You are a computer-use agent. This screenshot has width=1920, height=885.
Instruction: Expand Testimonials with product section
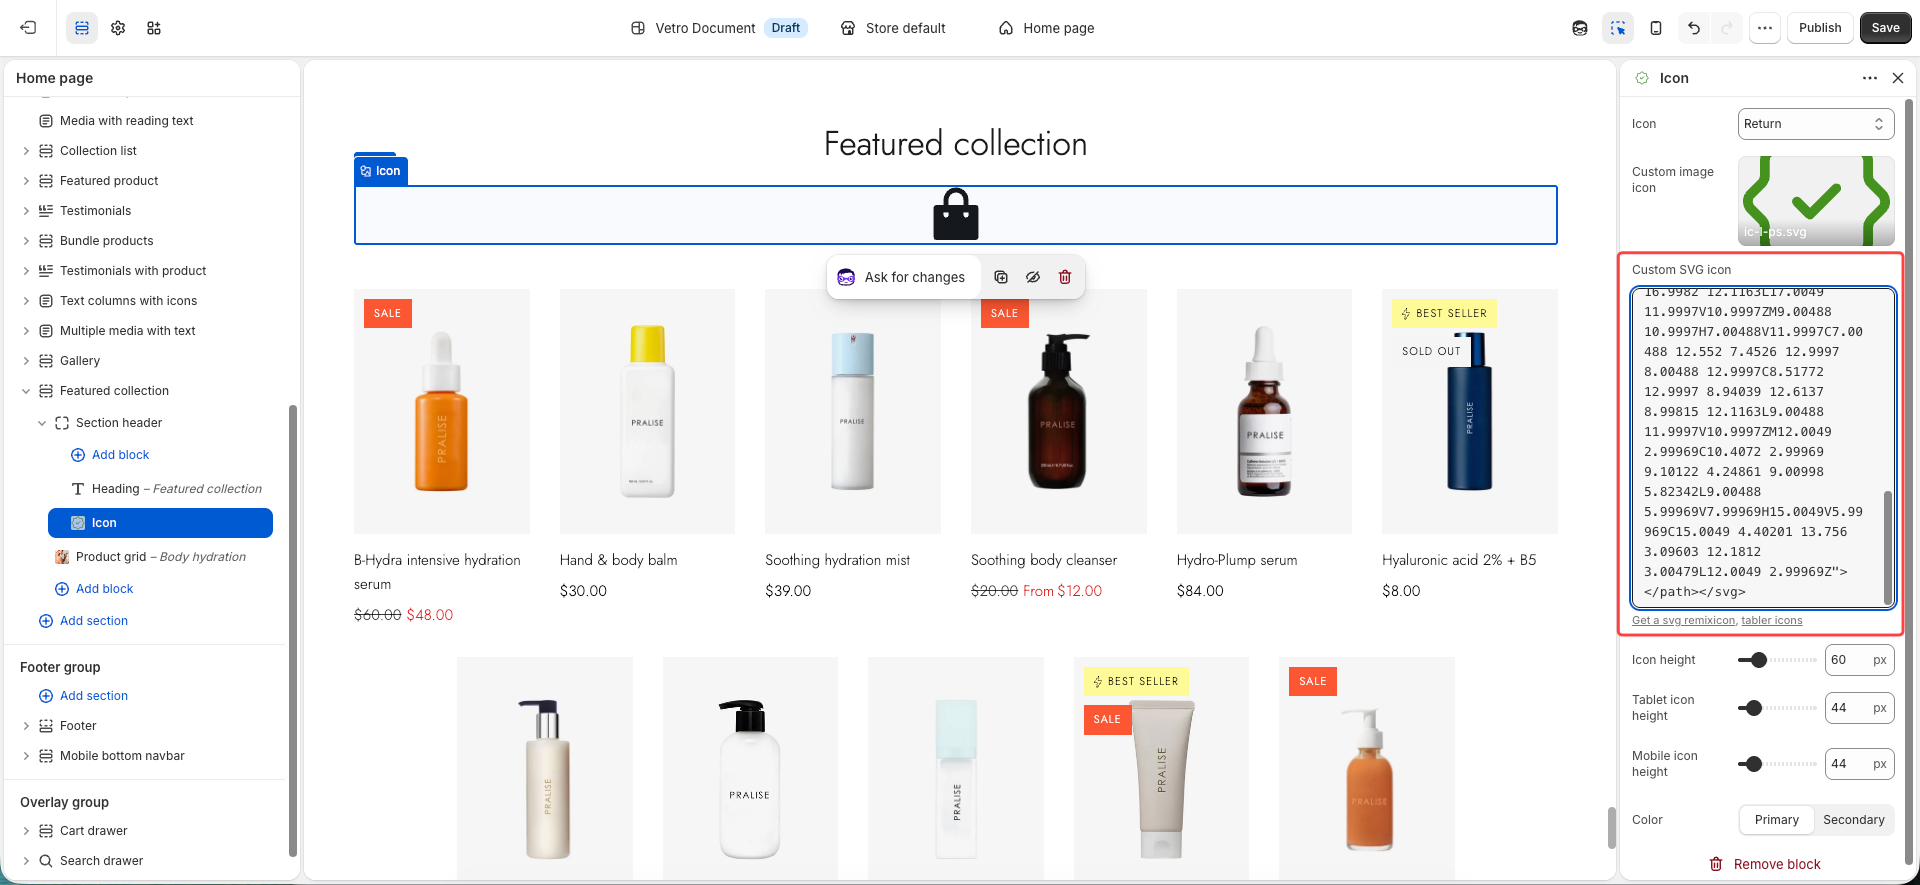tap(26, 271)
